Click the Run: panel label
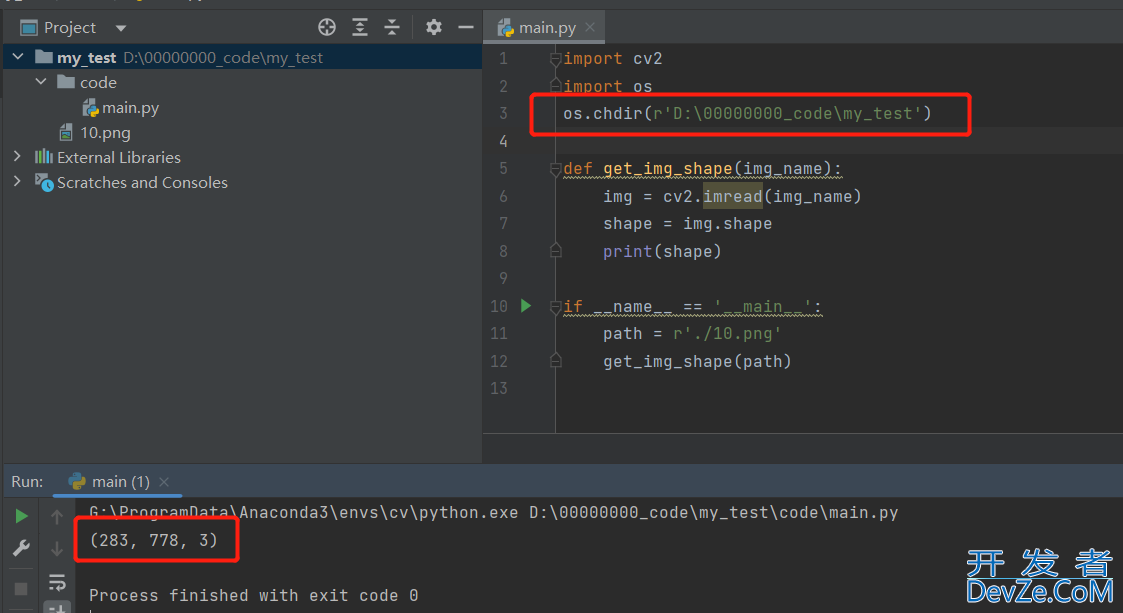The image size is (1123, 613). click(27, 482)
